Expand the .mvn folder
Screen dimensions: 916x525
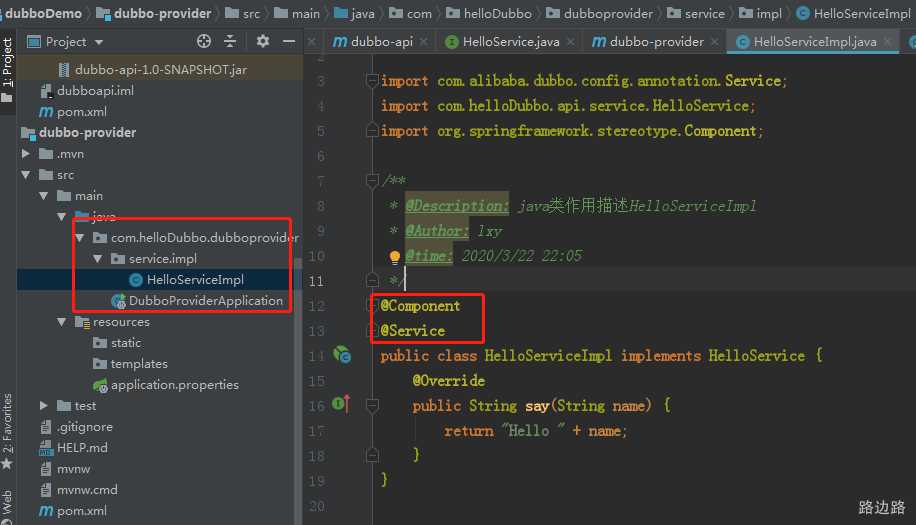point(27,154)
